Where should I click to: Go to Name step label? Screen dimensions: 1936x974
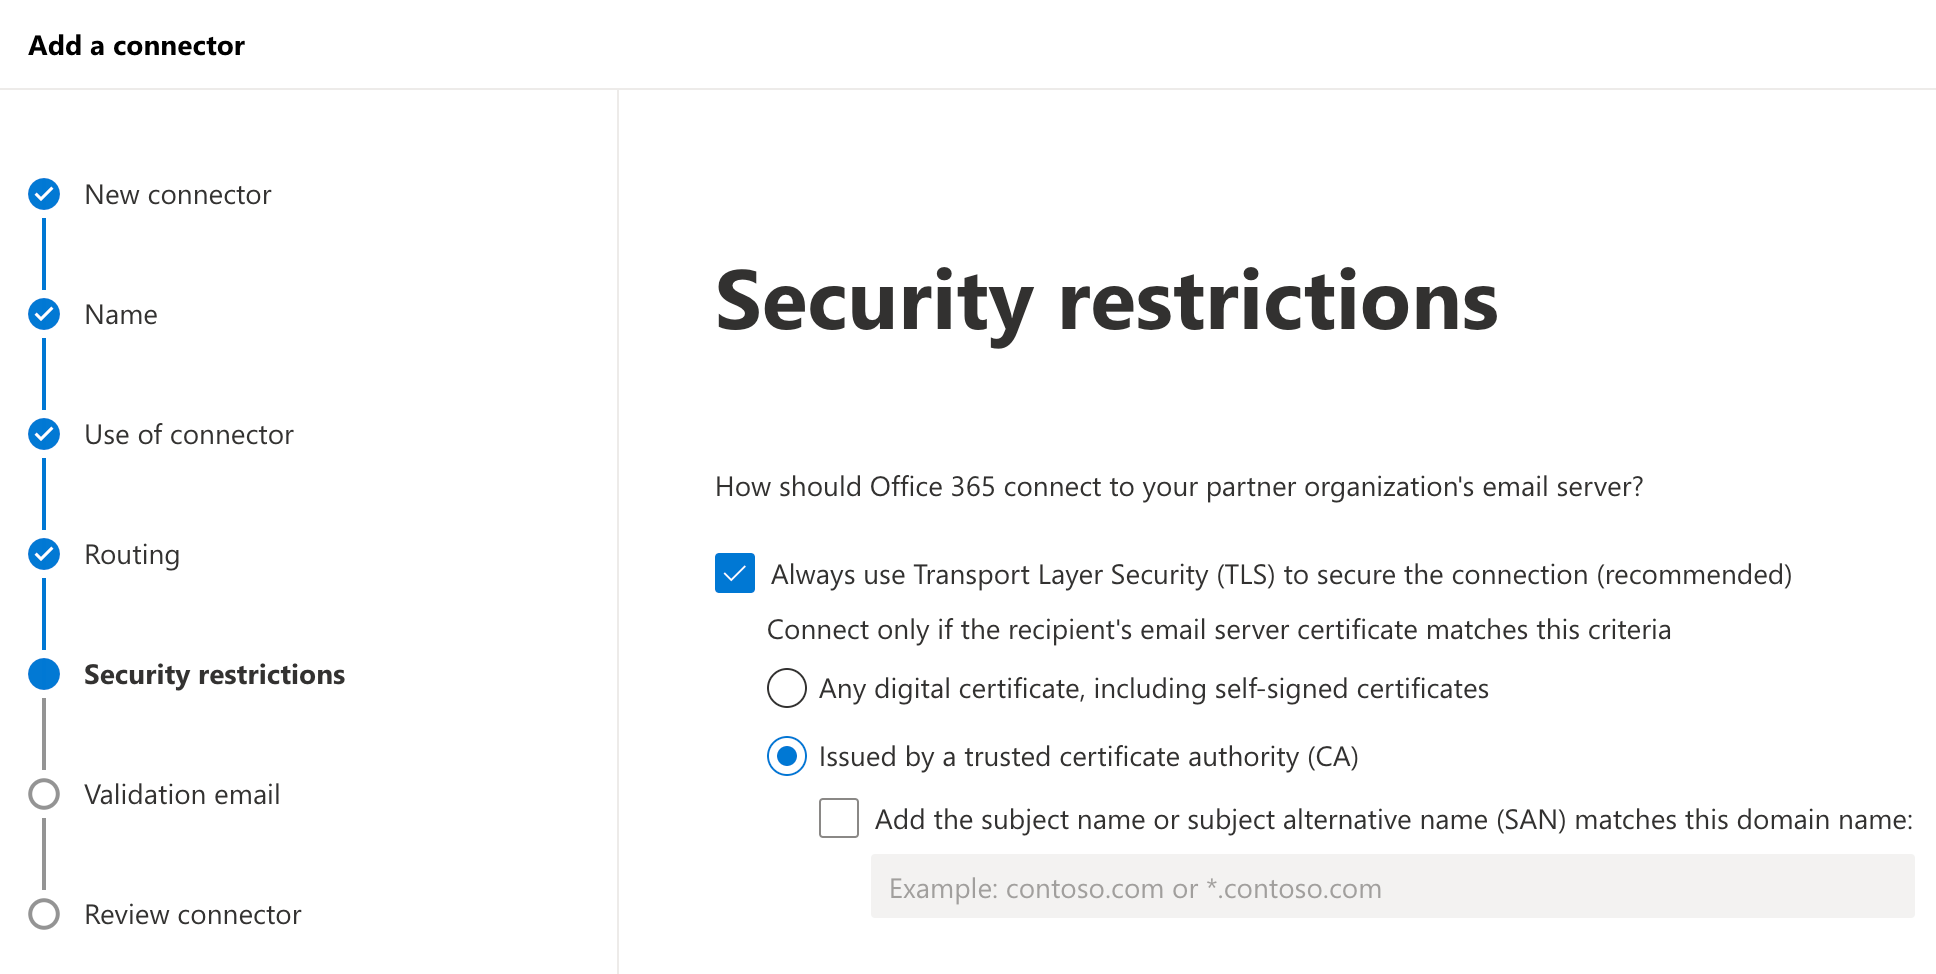[121, 314]
